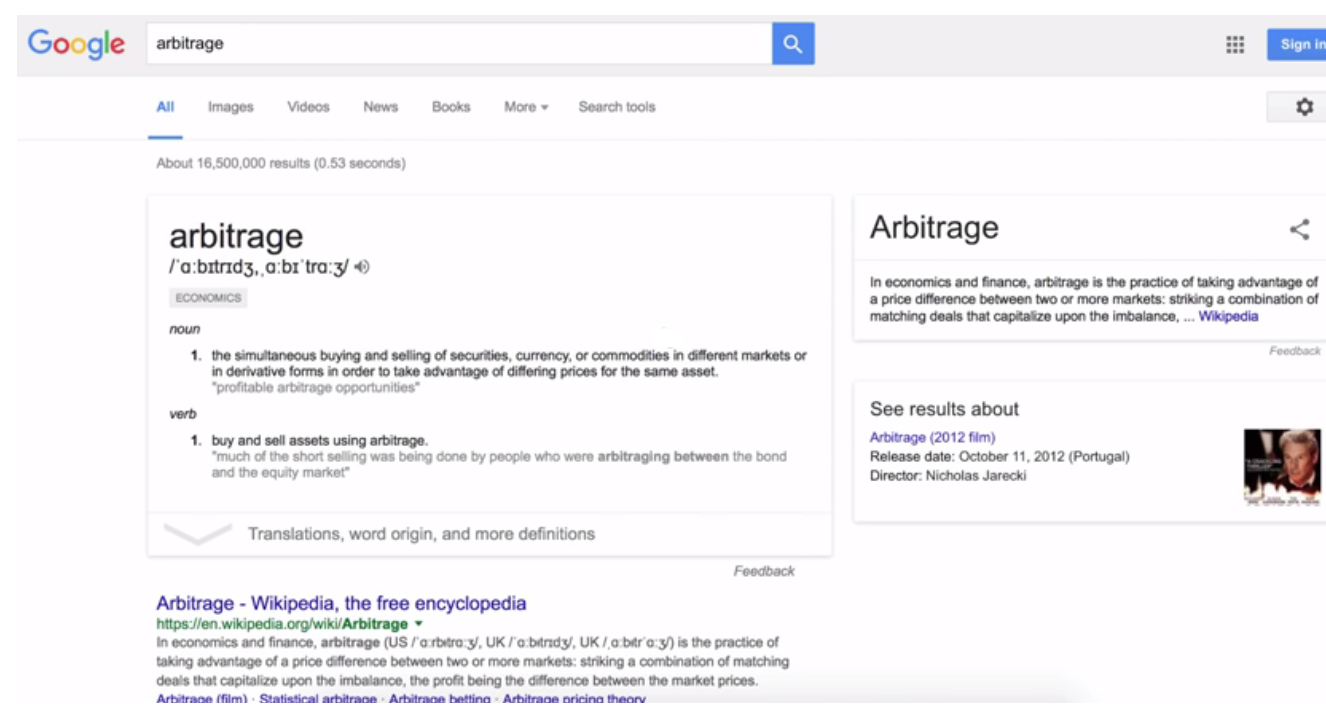Open the Wikipedia result URL dropdown arrow

point(418,624)
